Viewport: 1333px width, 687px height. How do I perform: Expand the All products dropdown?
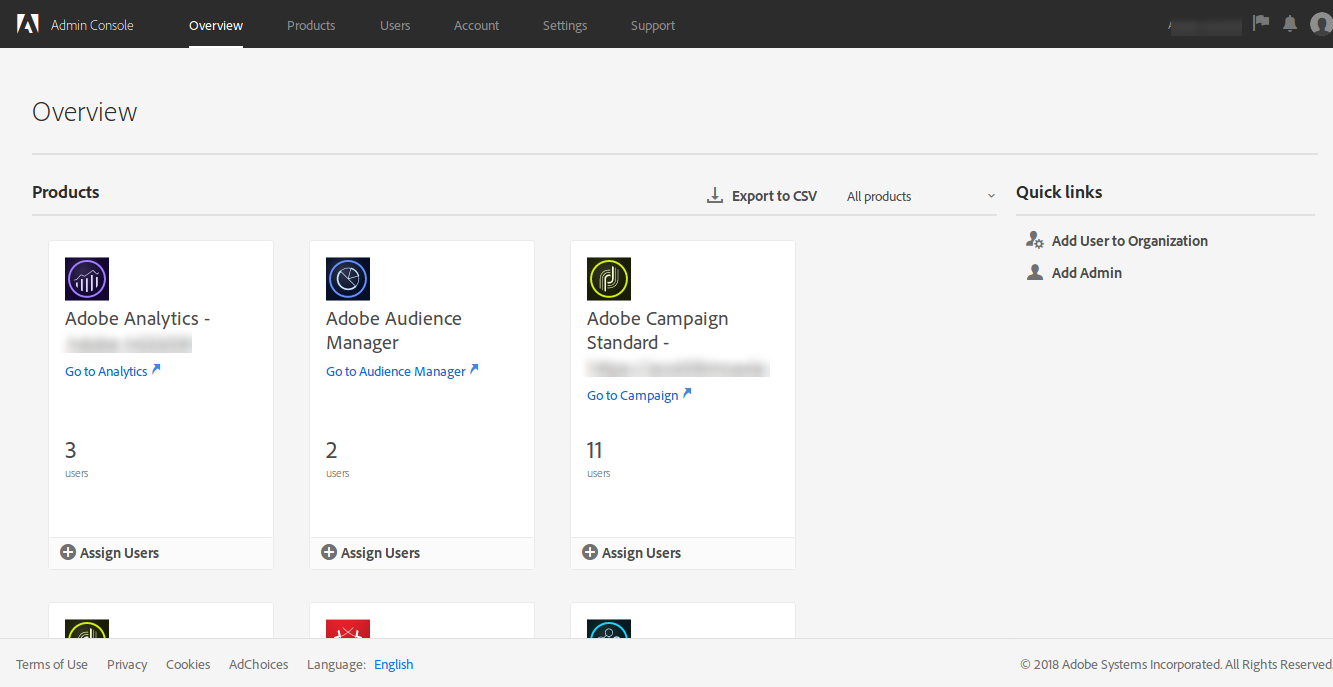point(920,197)
